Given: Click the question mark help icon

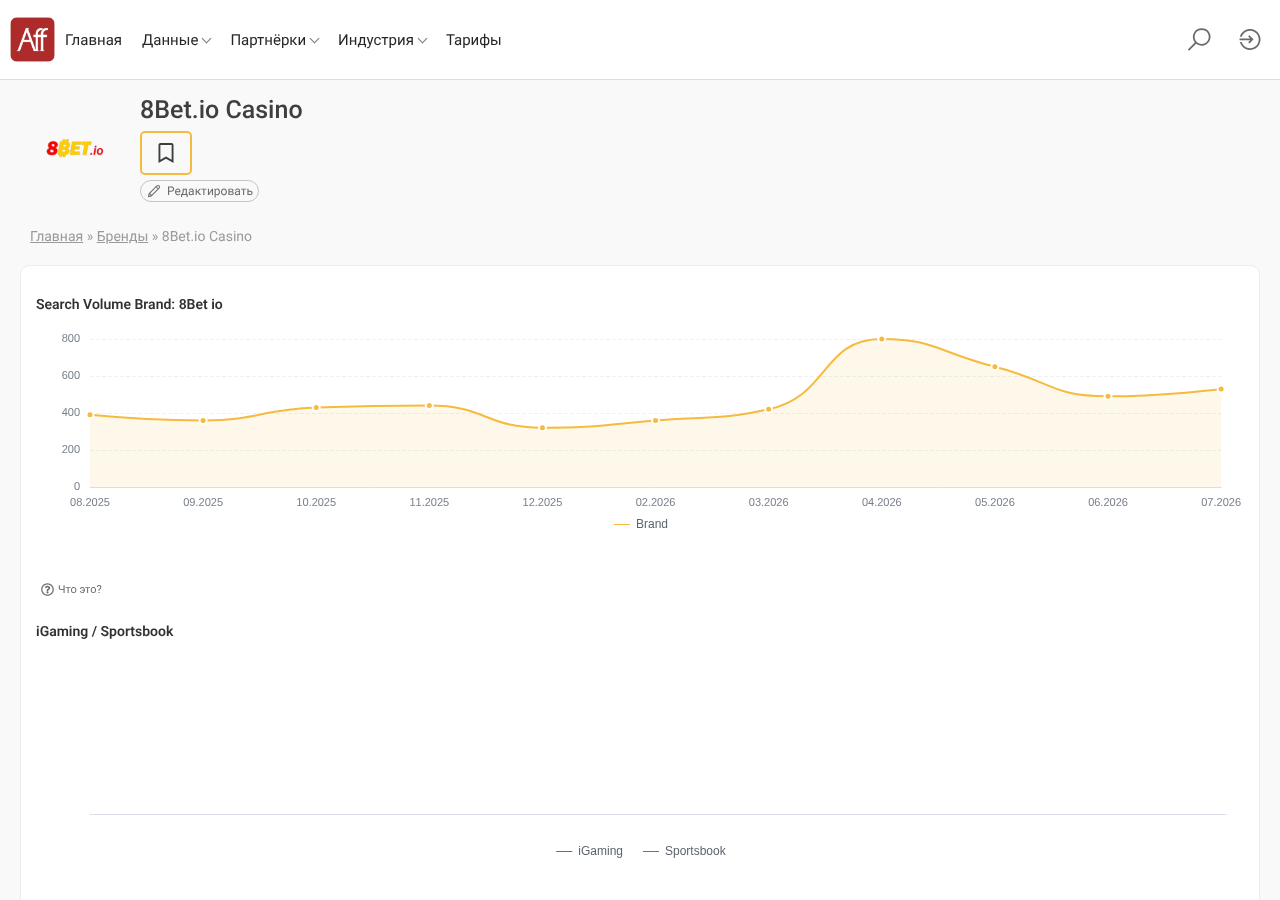Looking at the screenshot, I should (x=47, y=589).
